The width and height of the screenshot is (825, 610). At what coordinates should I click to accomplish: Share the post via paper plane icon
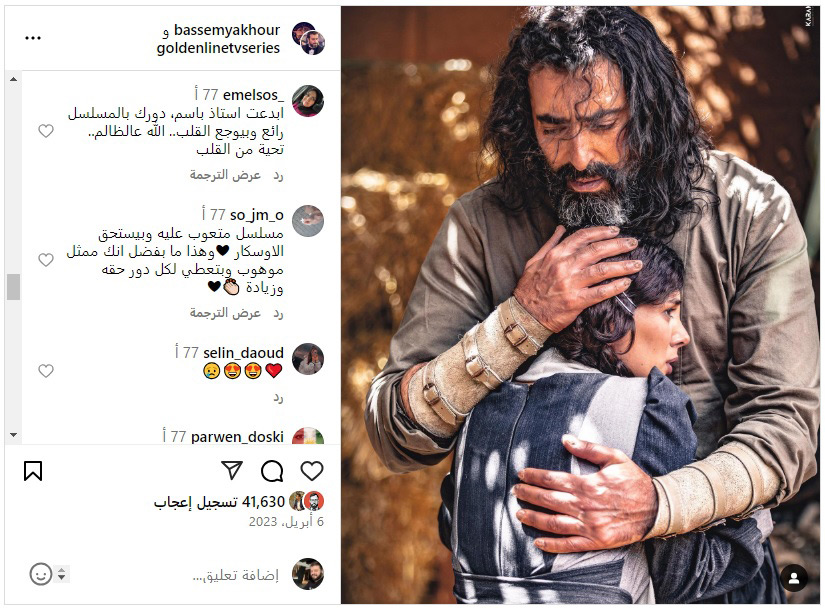coord(232,470)
